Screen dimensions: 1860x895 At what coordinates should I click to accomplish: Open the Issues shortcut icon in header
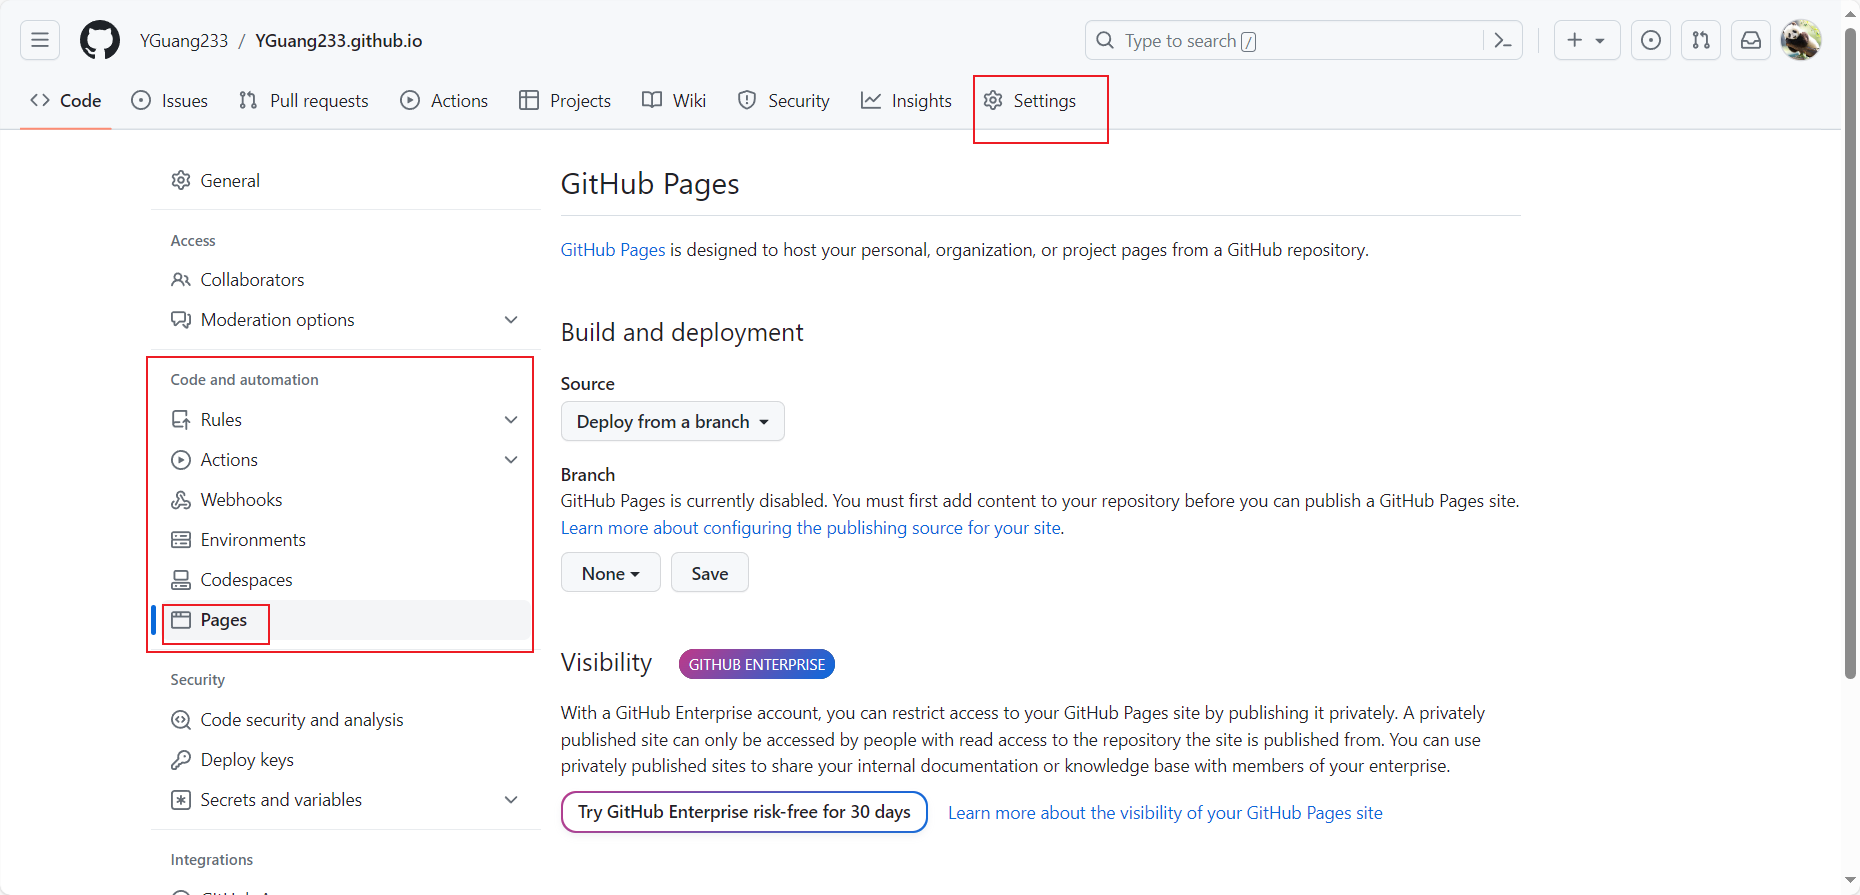[x=1651, y=40]
